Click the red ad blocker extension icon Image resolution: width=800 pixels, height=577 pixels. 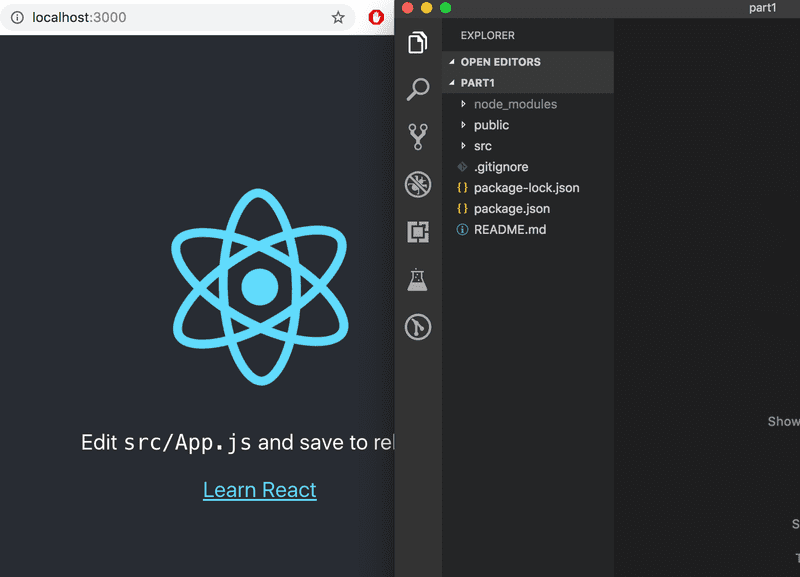click(x=376, y=17)
